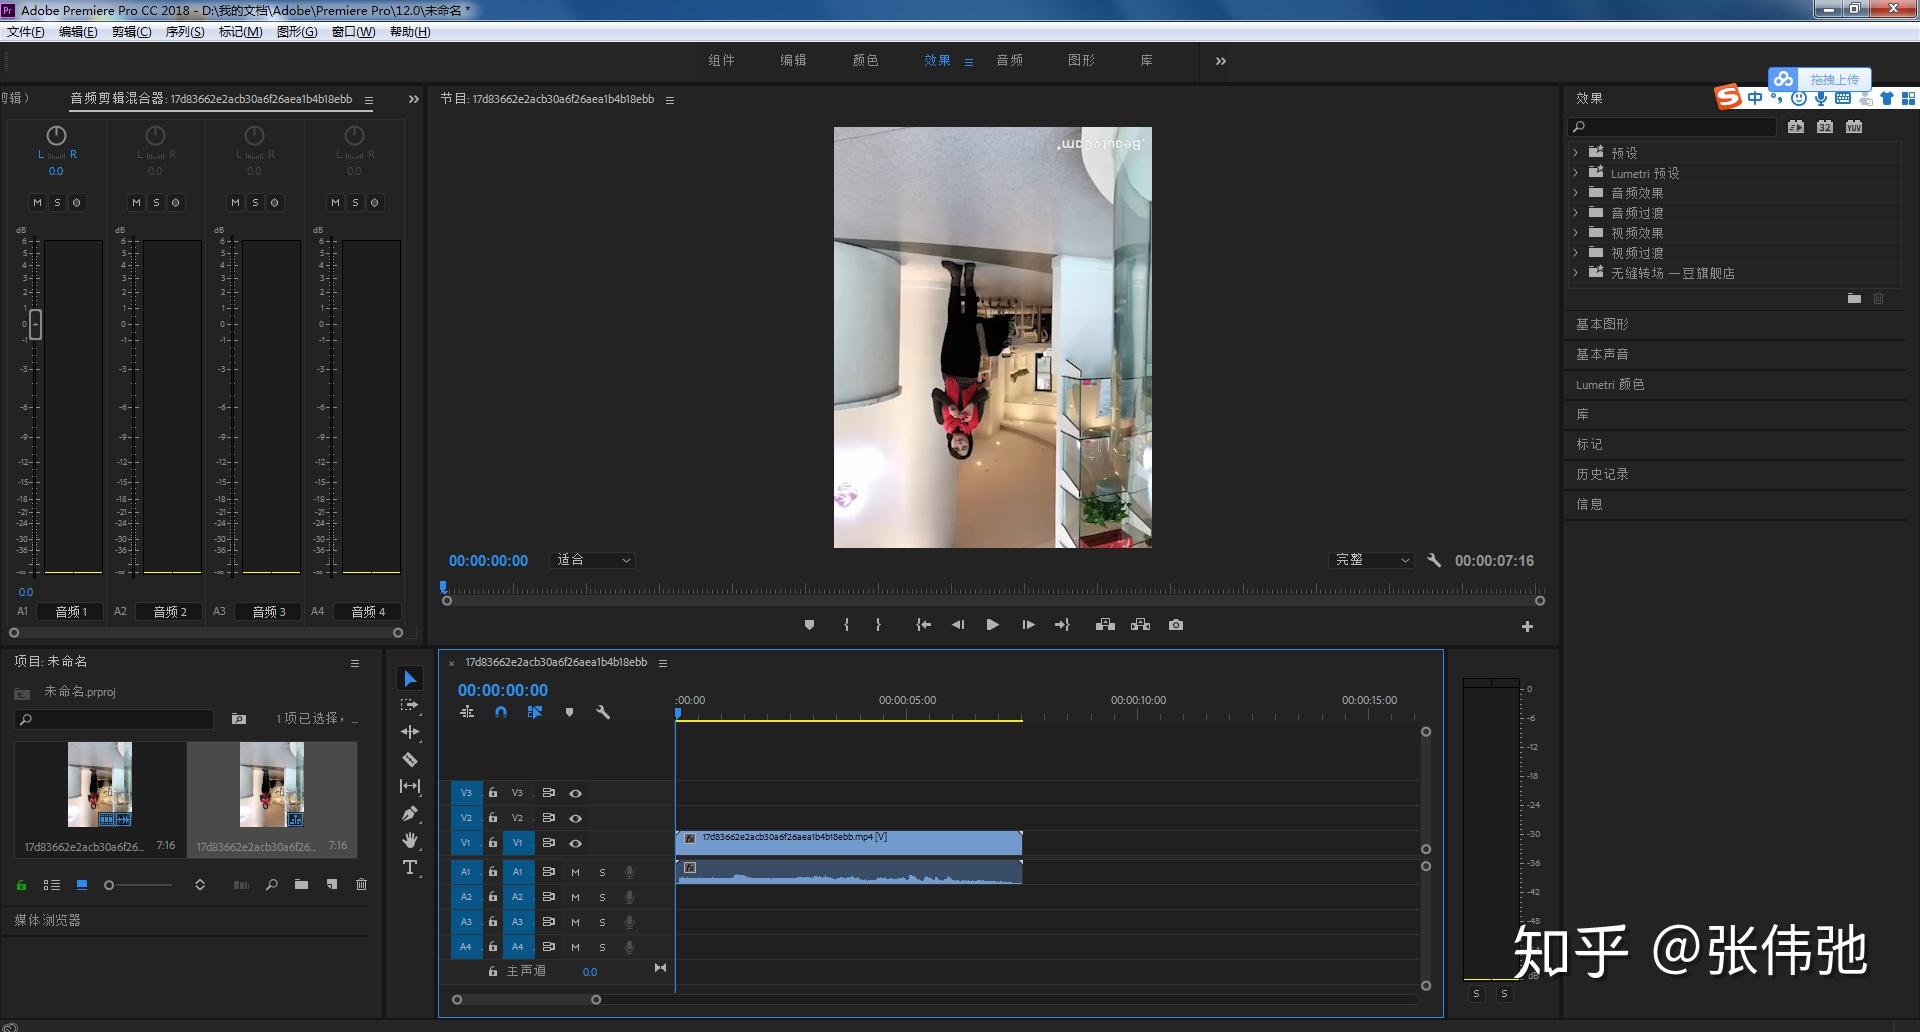Select the Slip tool

point(410,786)
